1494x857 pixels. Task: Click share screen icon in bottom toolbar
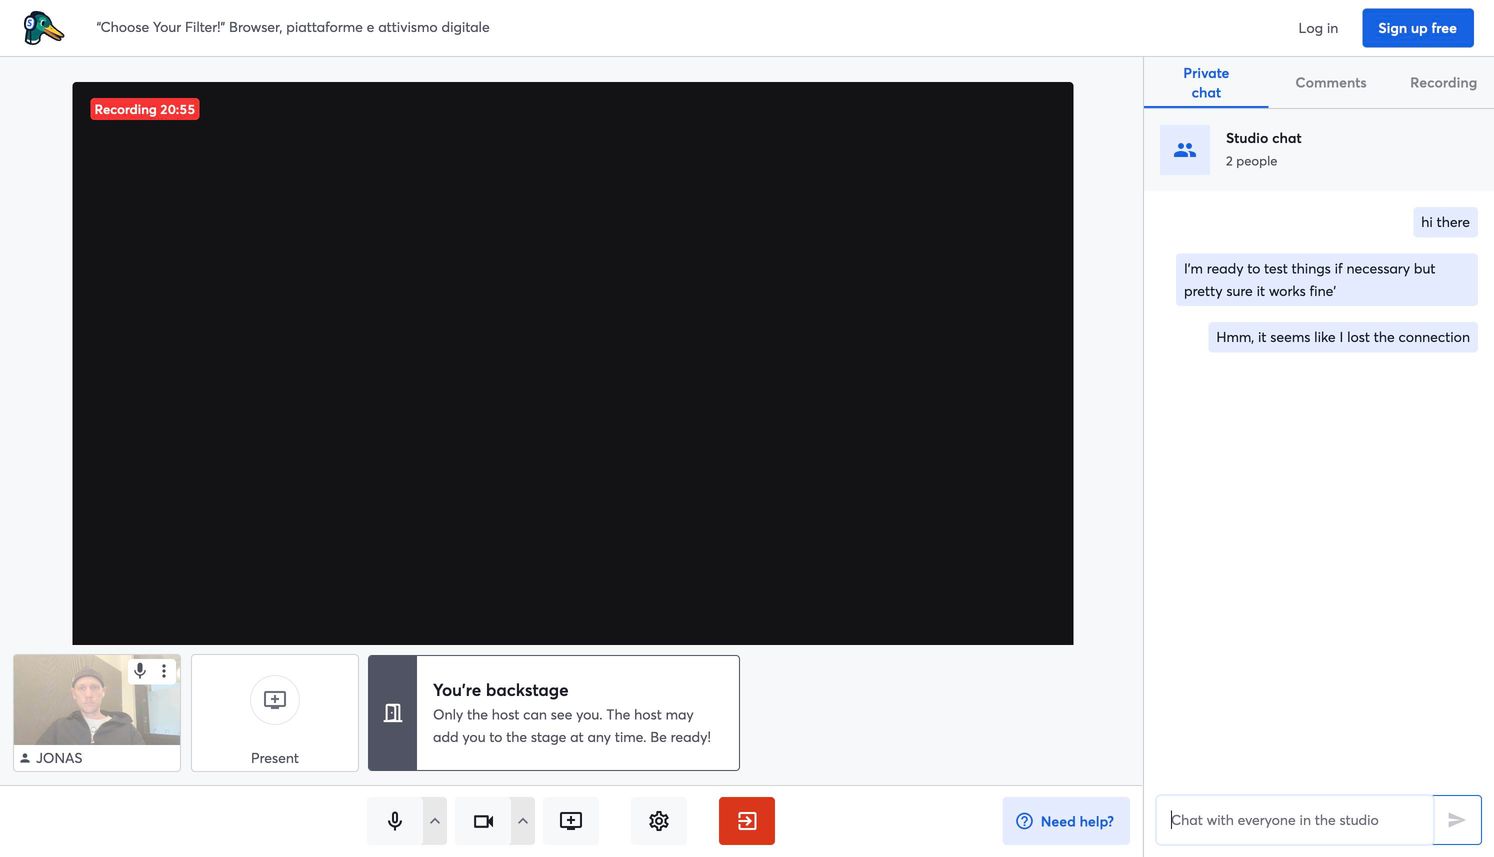point(571,821)
